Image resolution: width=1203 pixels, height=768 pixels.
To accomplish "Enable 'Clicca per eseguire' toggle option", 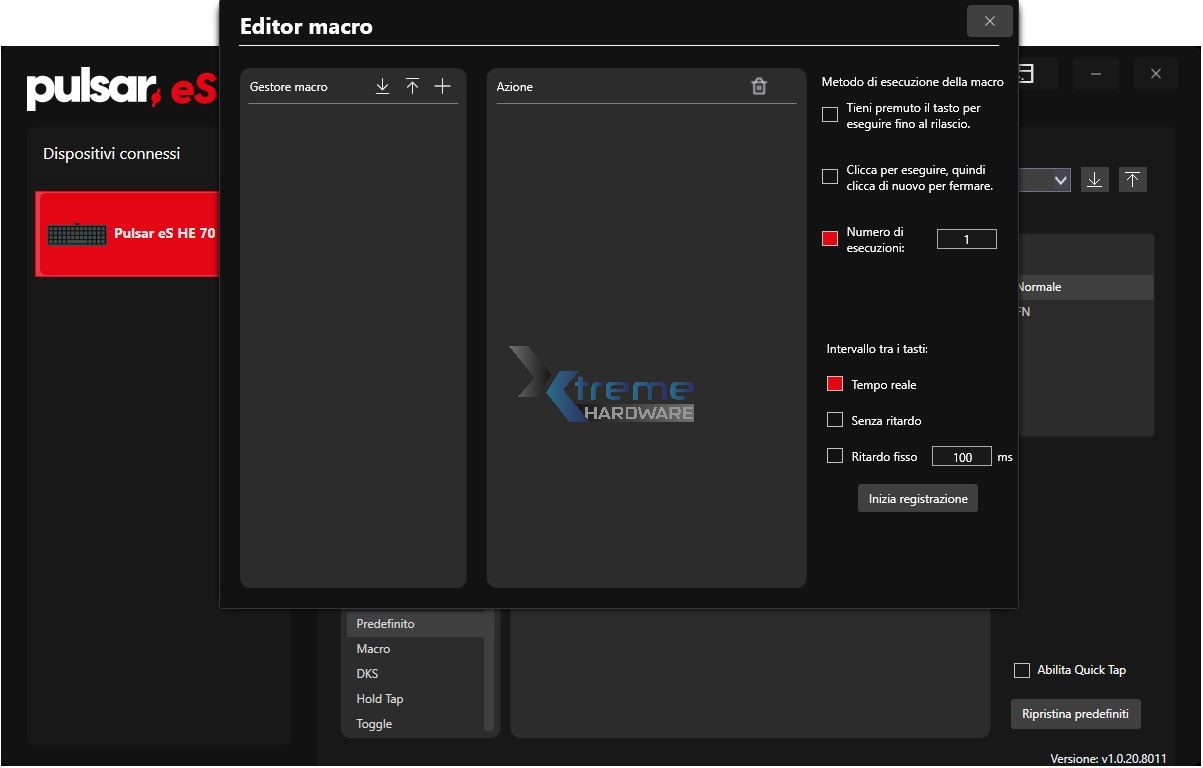I will (830, 177).
